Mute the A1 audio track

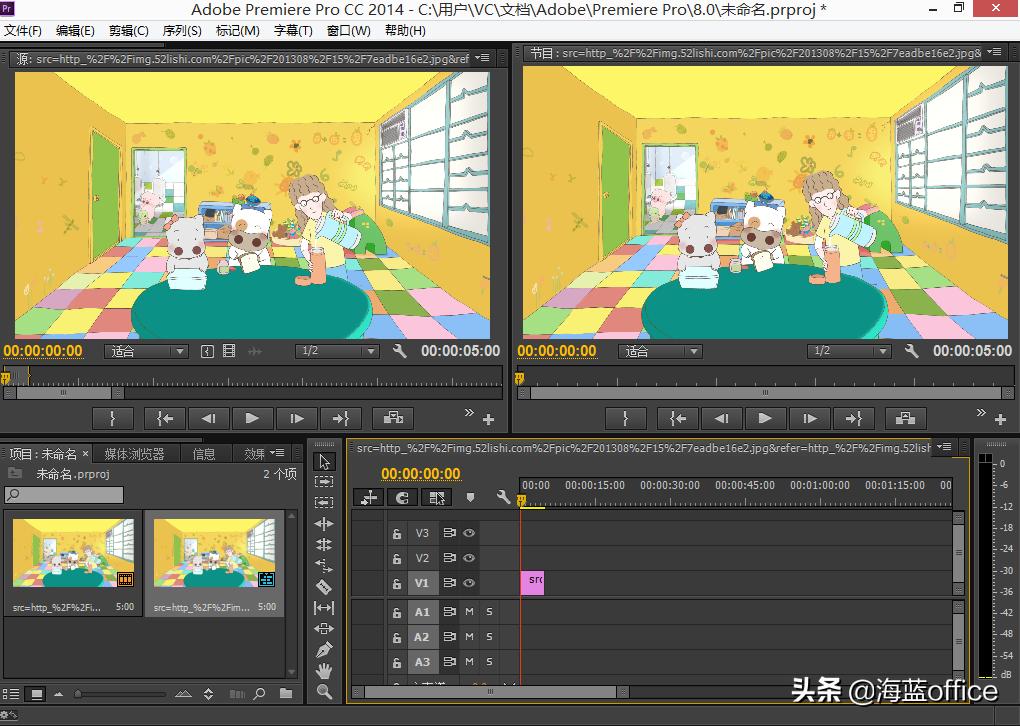click(x=469, y=611)
